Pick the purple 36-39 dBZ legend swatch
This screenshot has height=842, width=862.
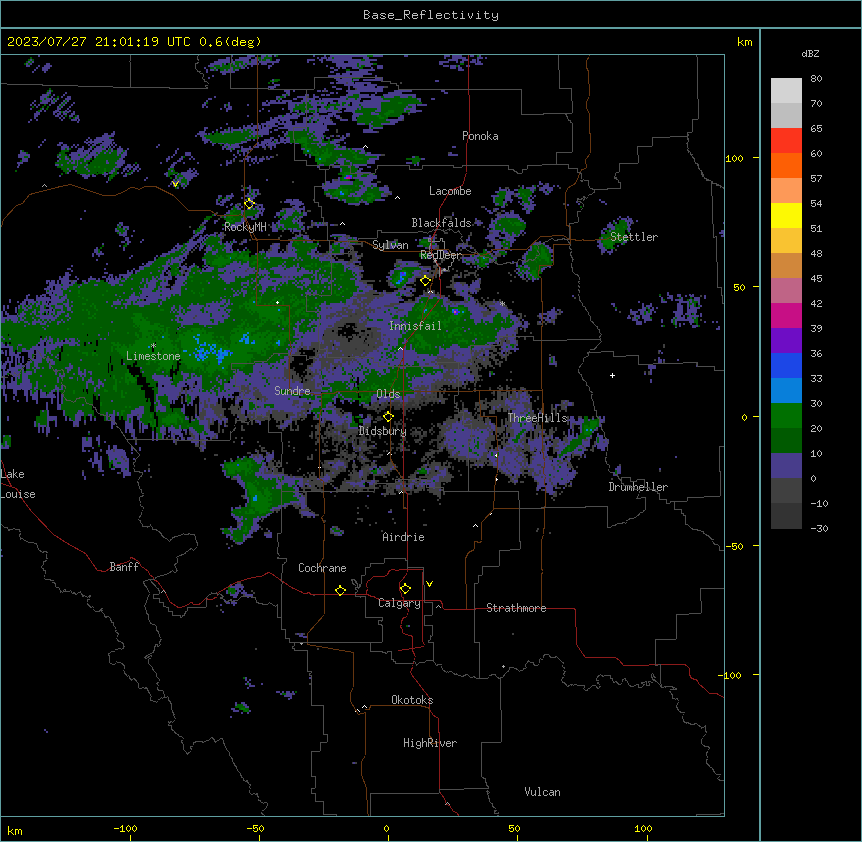tap(786, 341)
